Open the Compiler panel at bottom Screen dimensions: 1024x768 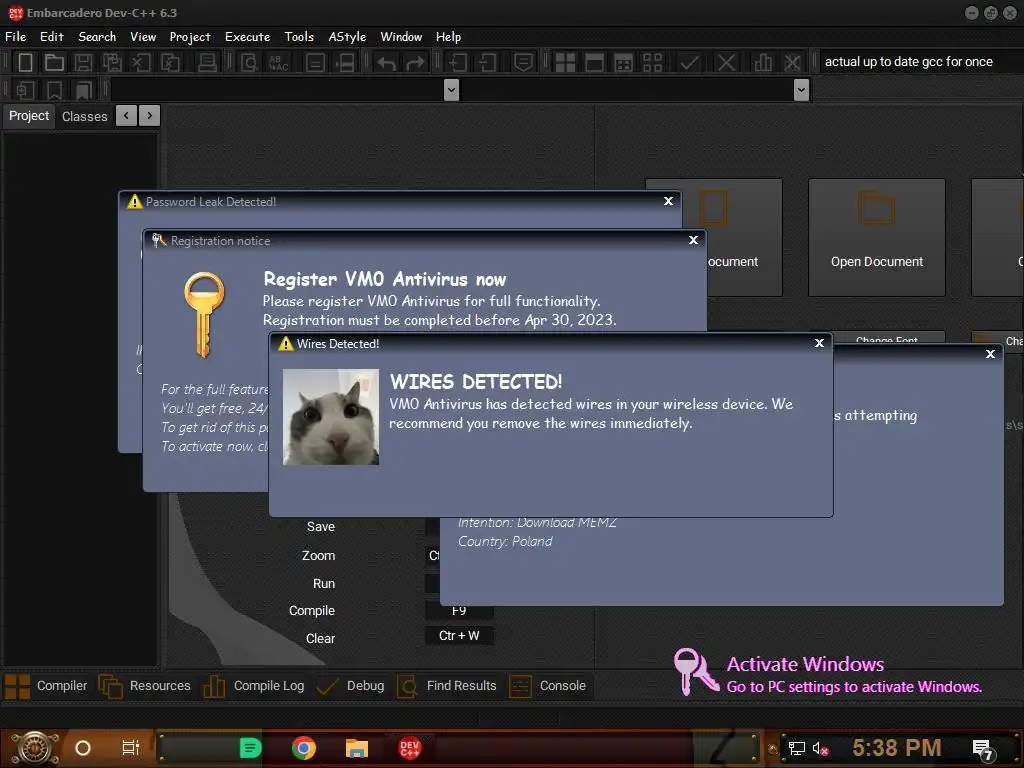pos(46,686)
